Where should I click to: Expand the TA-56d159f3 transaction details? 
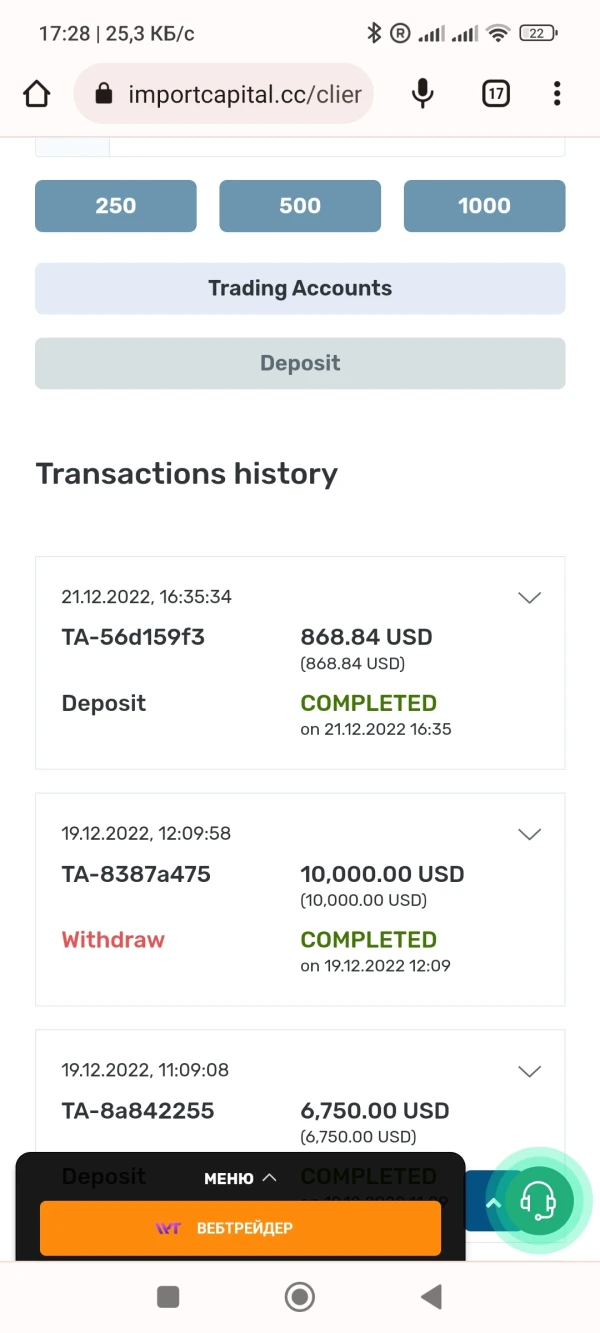pos(529,598)
